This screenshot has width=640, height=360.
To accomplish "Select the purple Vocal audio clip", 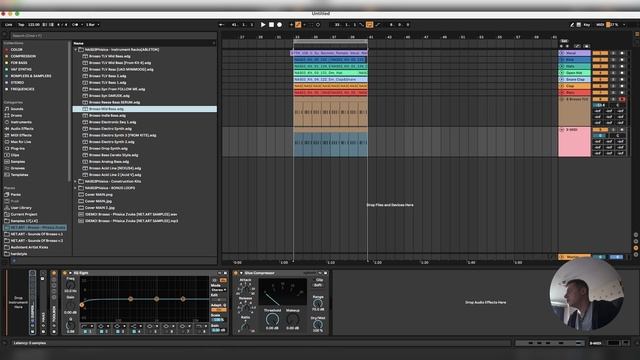I will click(329, 53).
